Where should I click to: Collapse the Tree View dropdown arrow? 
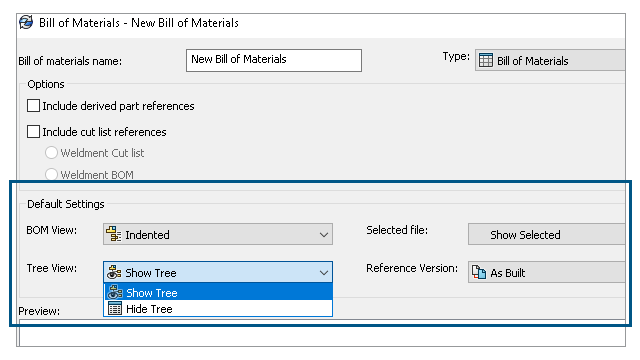tap(324, 273)
